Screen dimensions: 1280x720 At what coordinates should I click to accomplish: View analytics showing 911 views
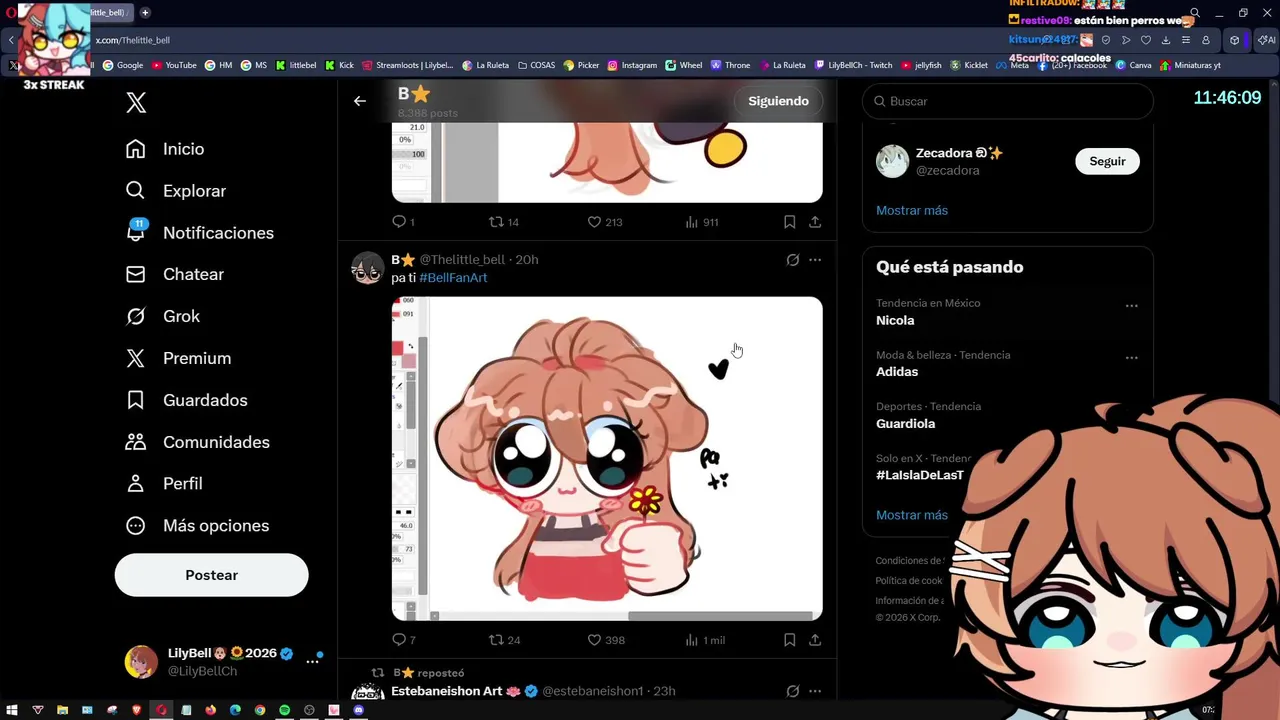[701, 222]
